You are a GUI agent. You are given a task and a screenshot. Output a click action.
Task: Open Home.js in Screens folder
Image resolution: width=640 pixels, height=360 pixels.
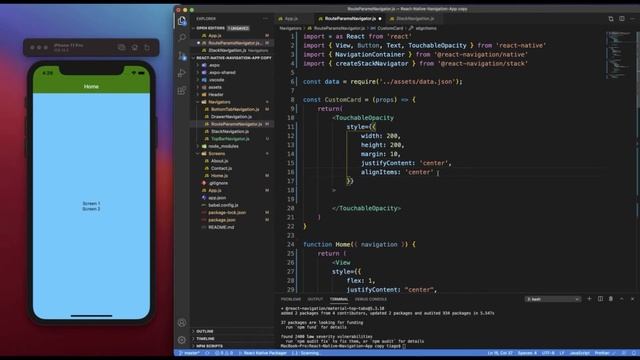220,176
